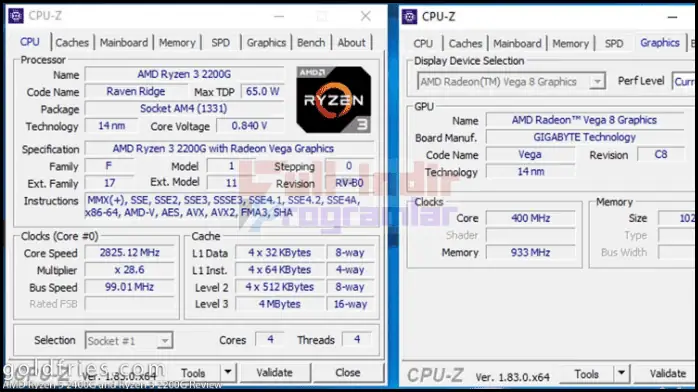Screen dimensions: 698x392
Task: Open the Memory tab in left window
Action: coord(177,43)
